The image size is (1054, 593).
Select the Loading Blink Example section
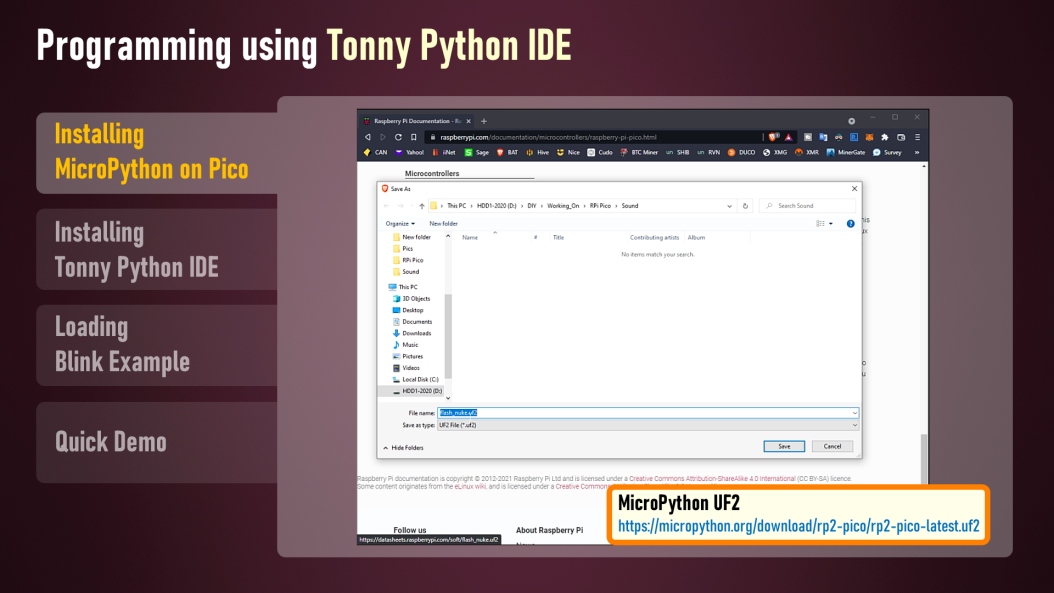157,345
